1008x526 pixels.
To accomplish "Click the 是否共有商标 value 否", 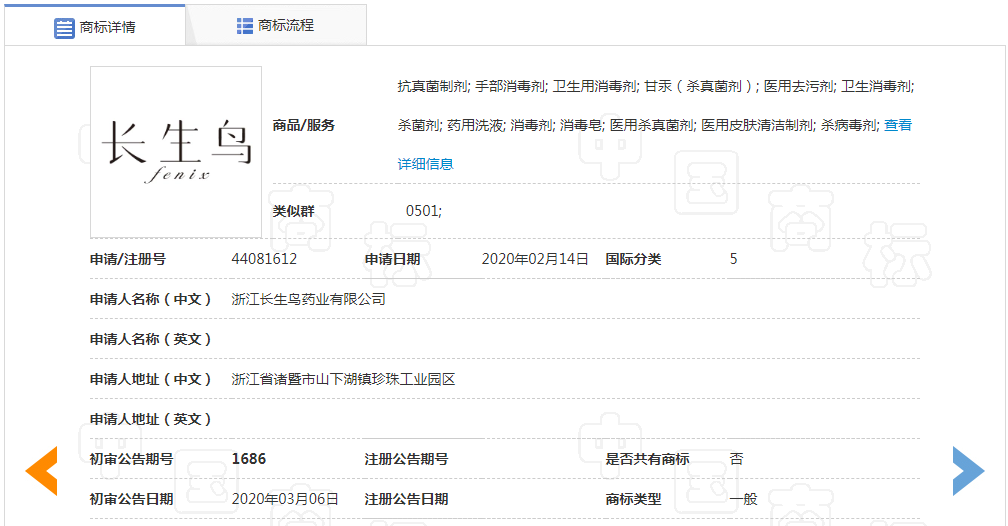I will [x=736, y=459].
